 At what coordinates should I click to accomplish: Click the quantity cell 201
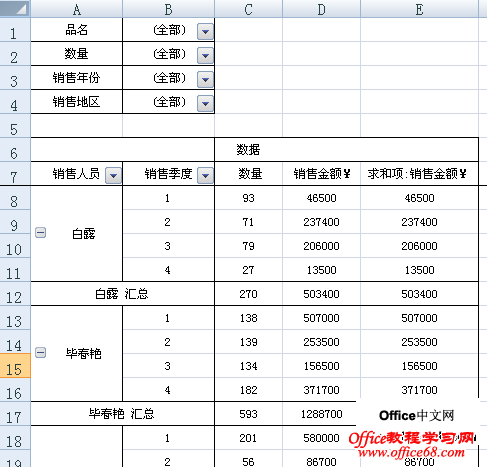pyautogui.click(x=249, y=438)
